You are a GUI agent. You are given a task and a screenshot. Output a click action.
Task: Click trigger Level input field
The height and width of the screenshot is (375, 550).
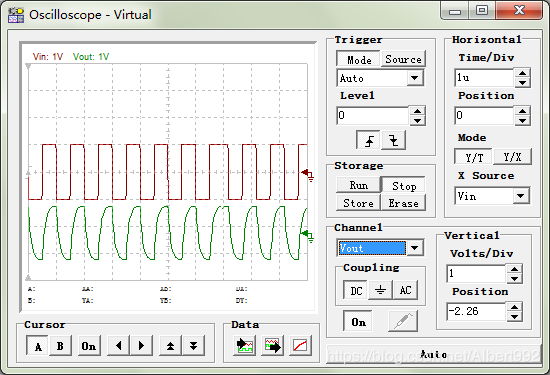[373, 115]
